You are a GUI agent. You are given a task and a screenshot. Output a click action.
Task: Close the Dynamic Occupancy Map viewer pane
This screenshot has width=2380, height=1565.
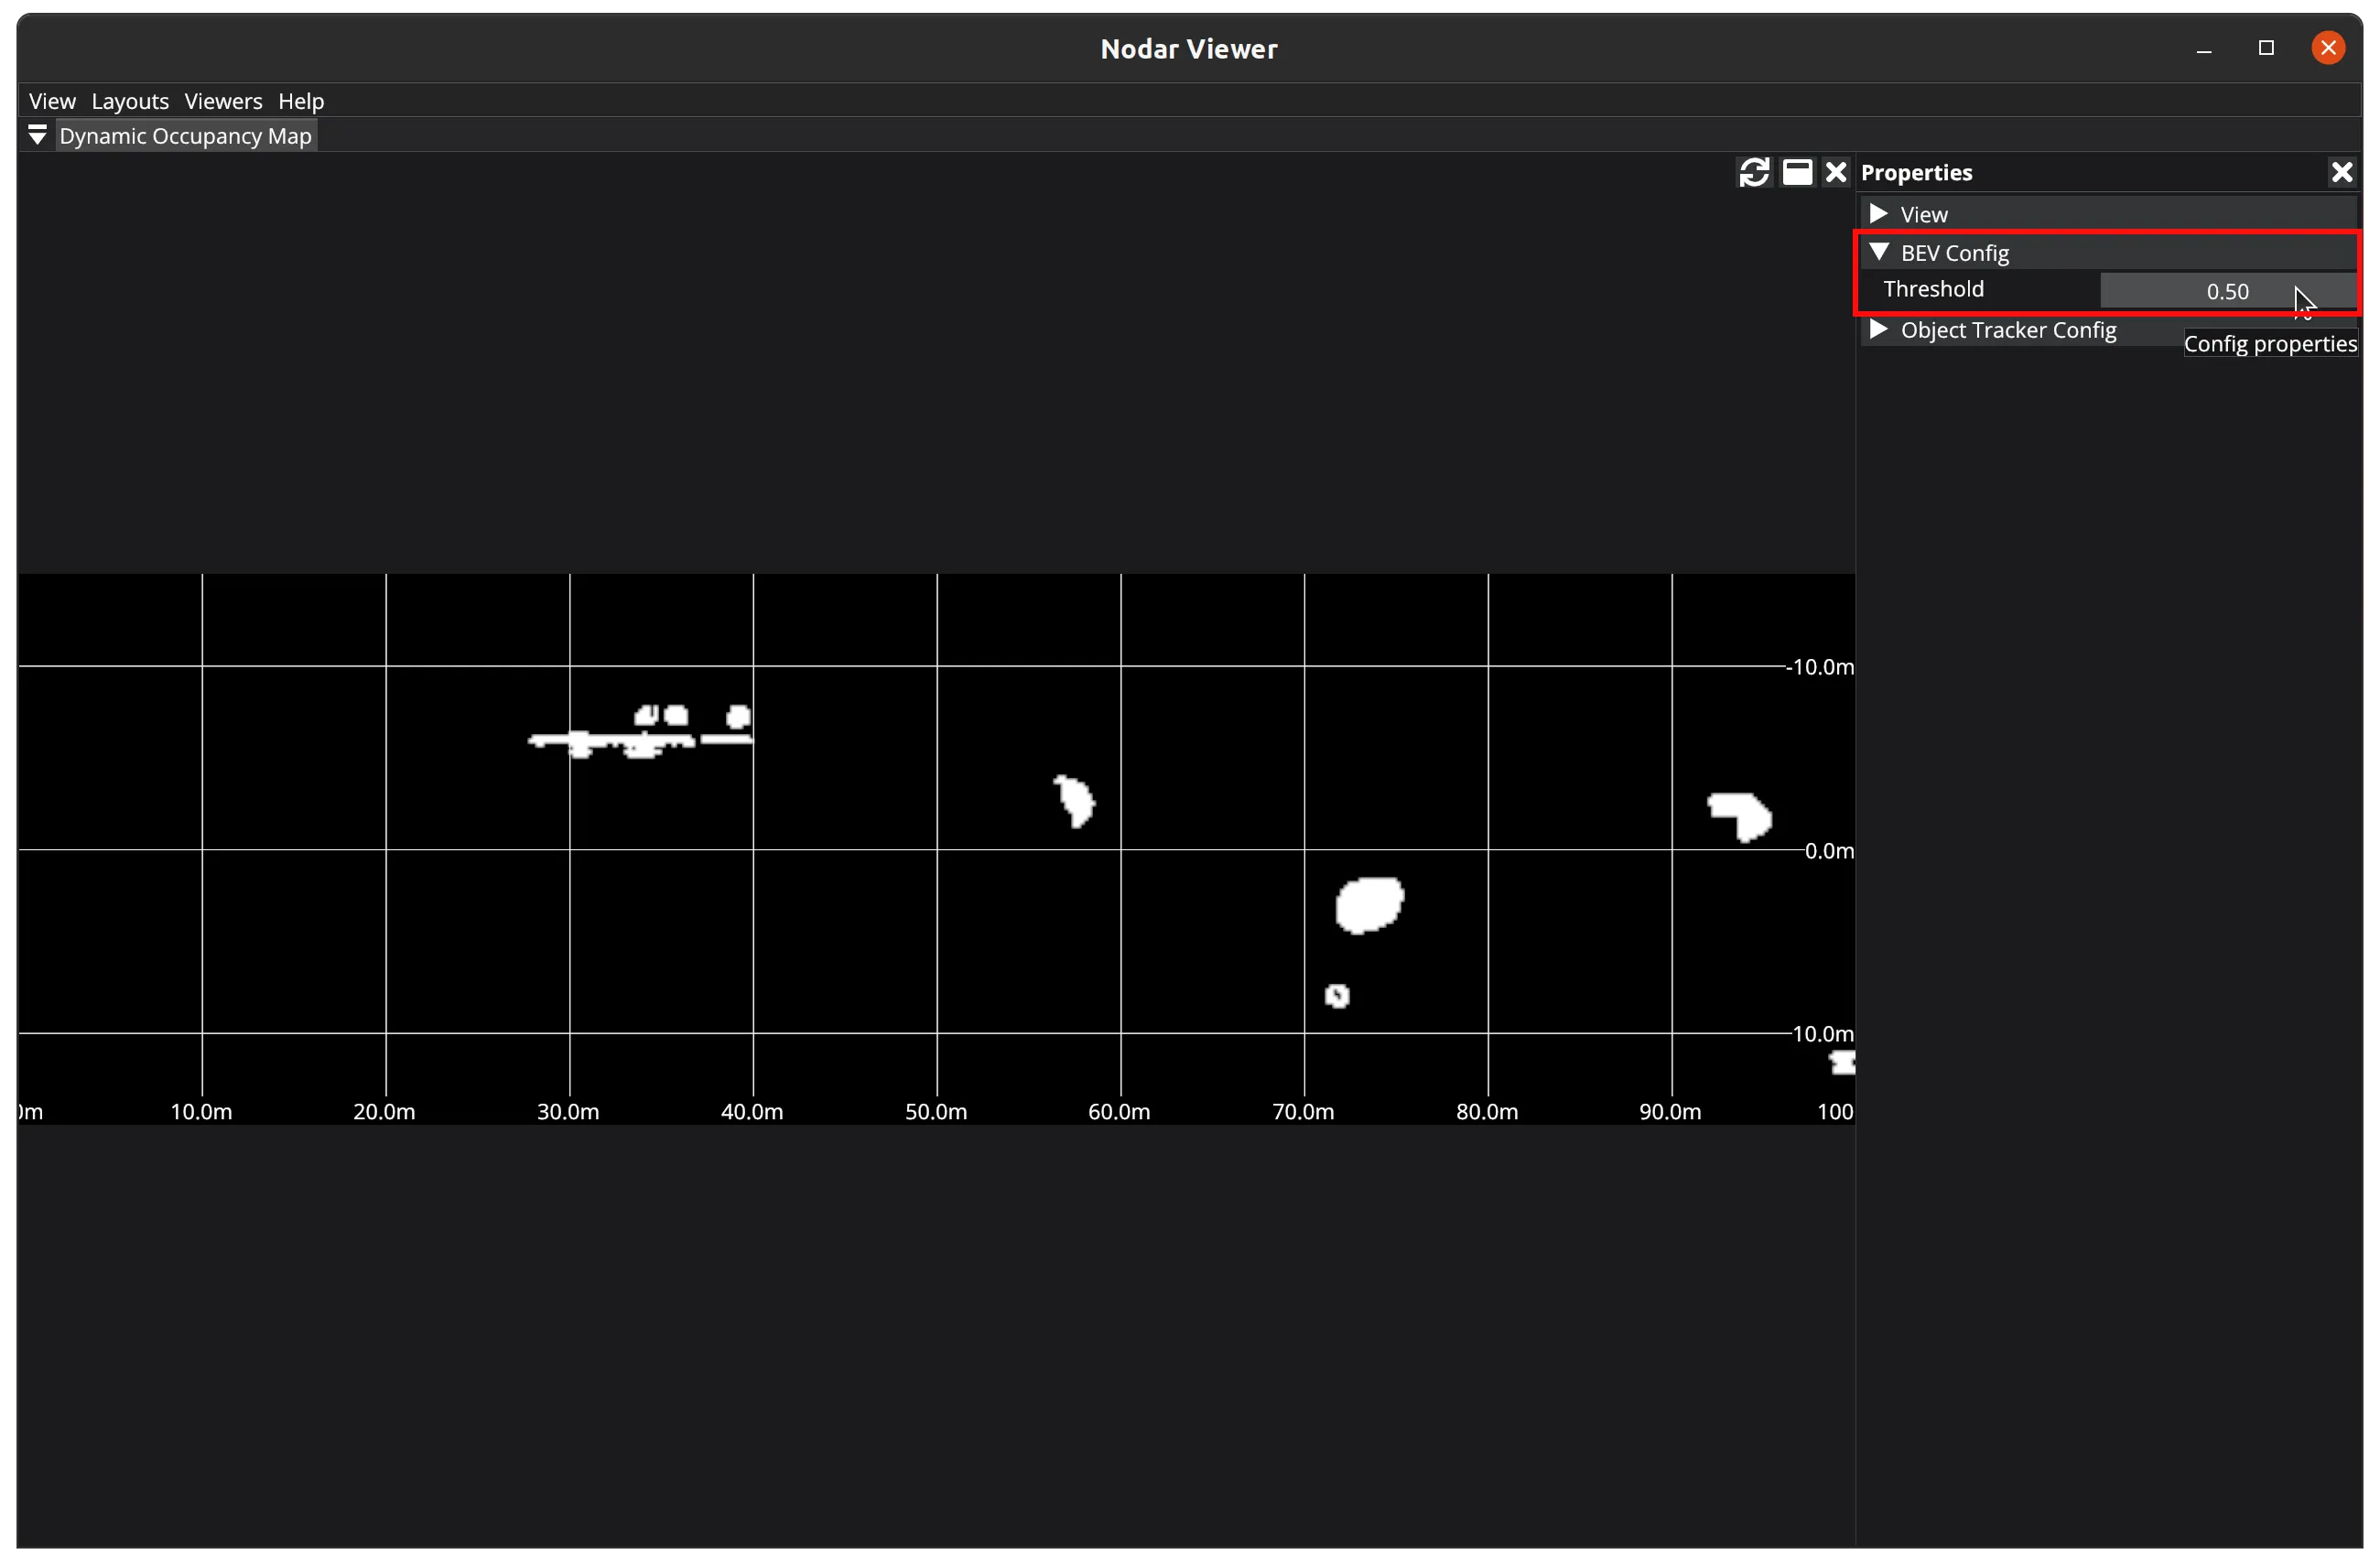1836,172
